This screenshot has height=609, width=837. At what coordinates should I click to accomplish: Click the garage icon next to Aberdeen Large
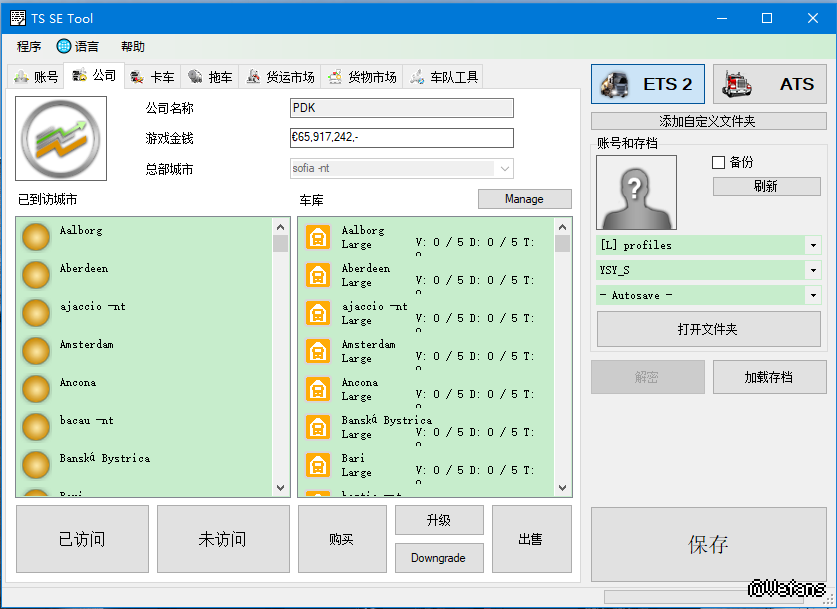(318, 275)
